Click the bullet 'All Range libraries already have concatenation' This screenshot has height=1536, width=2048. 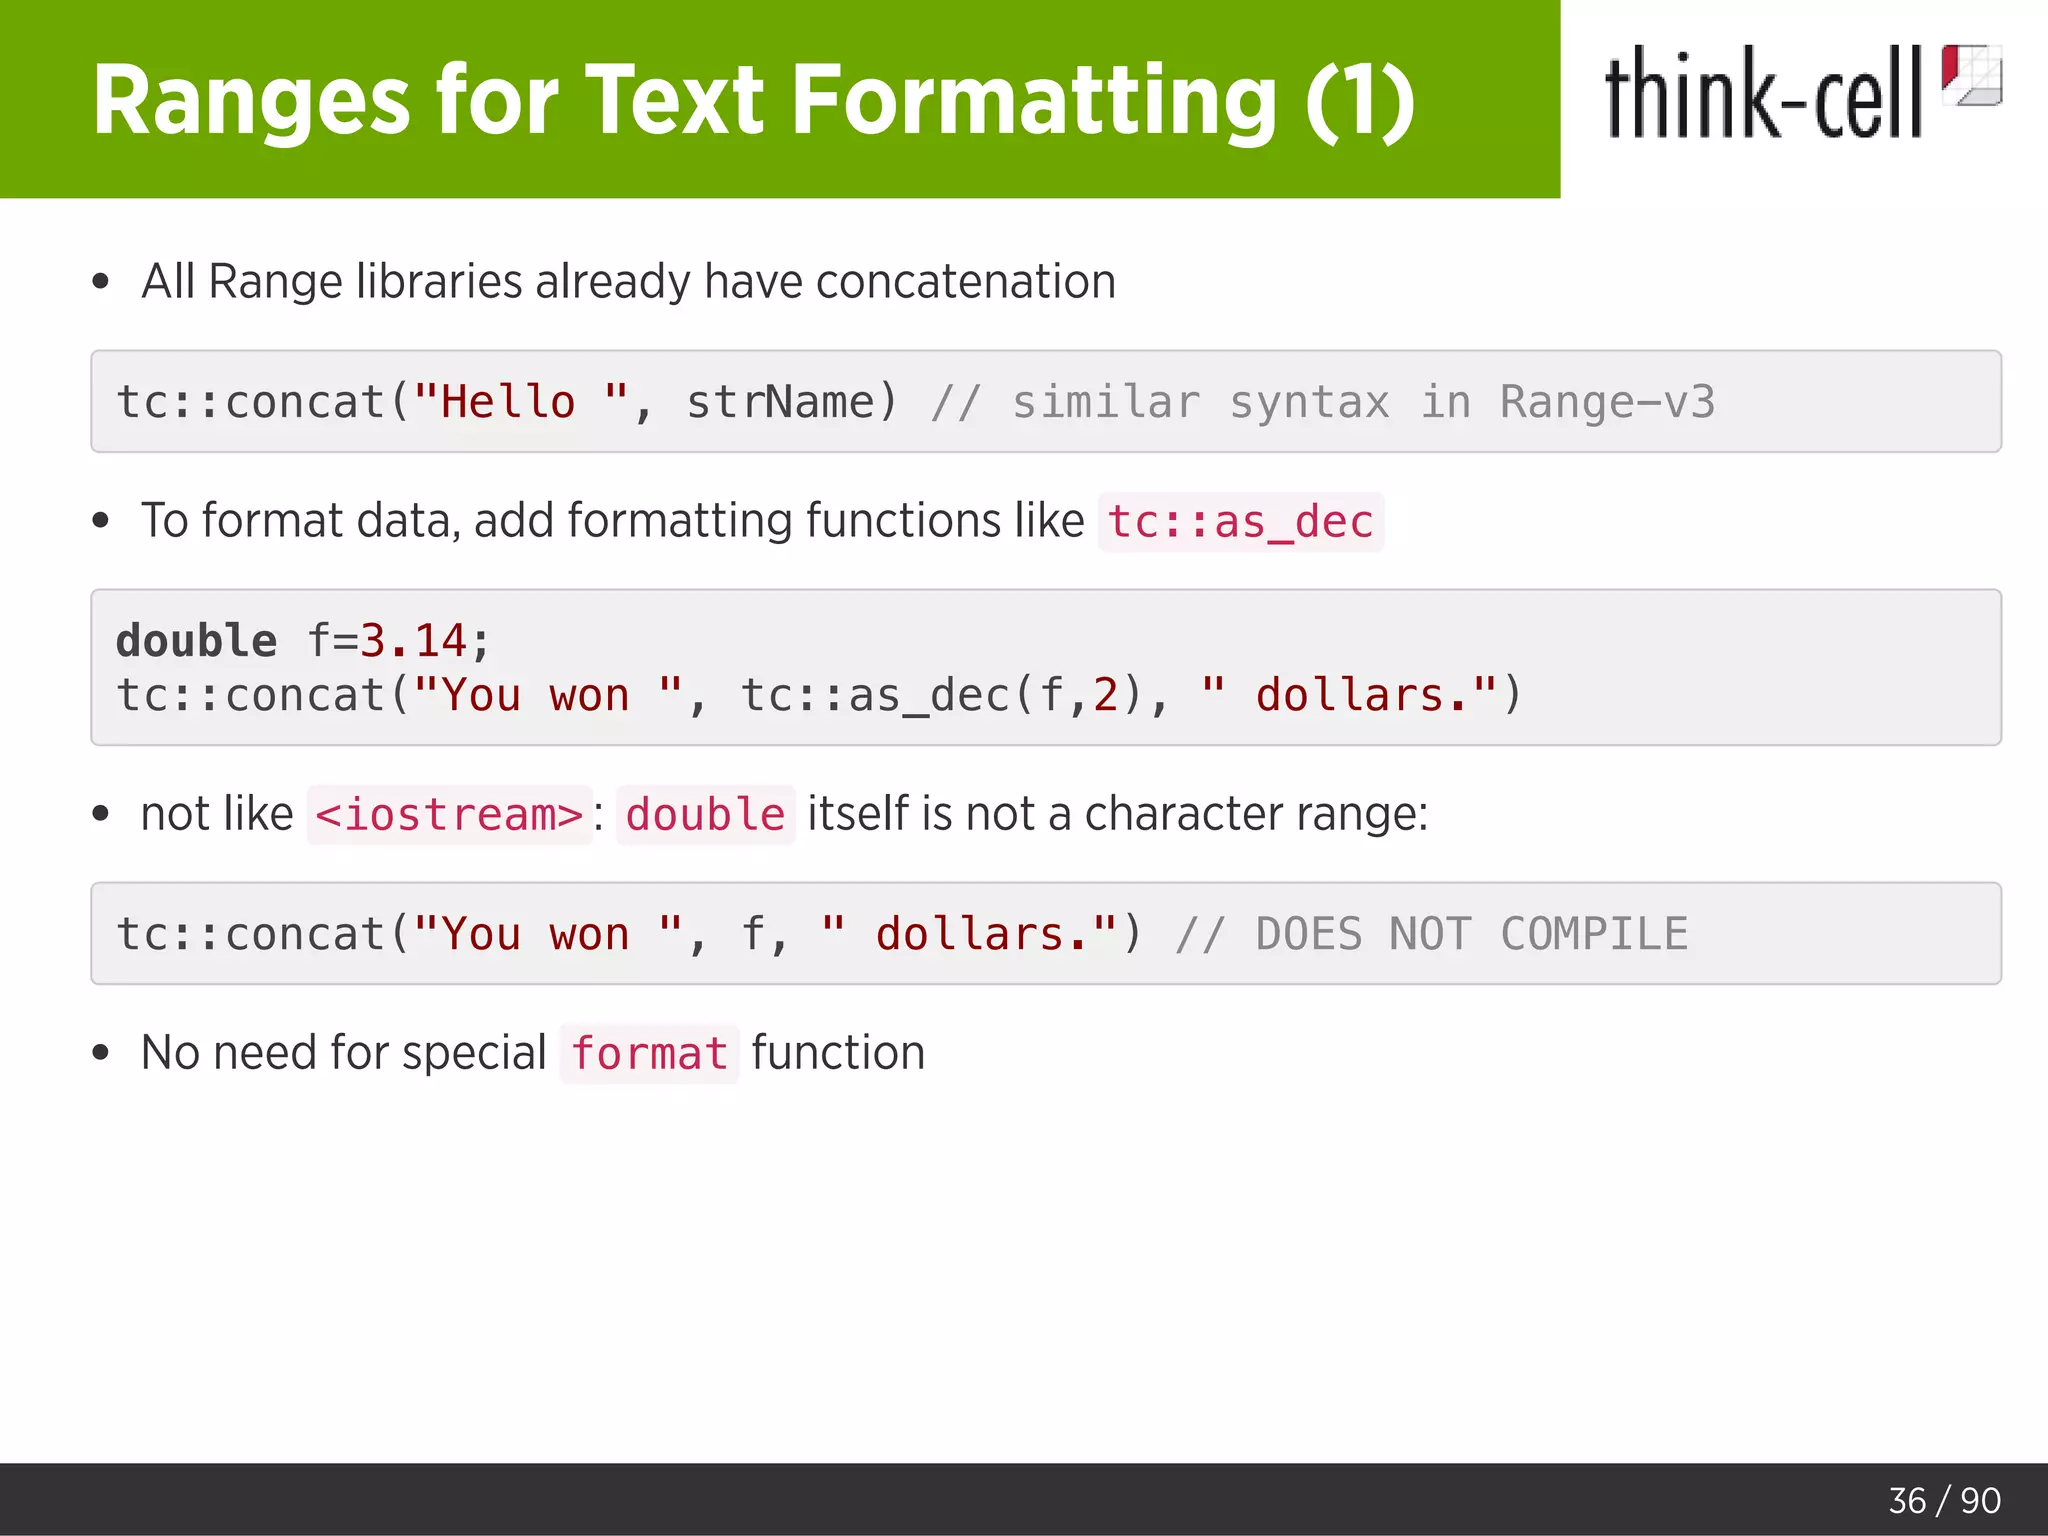click(628, 282)
